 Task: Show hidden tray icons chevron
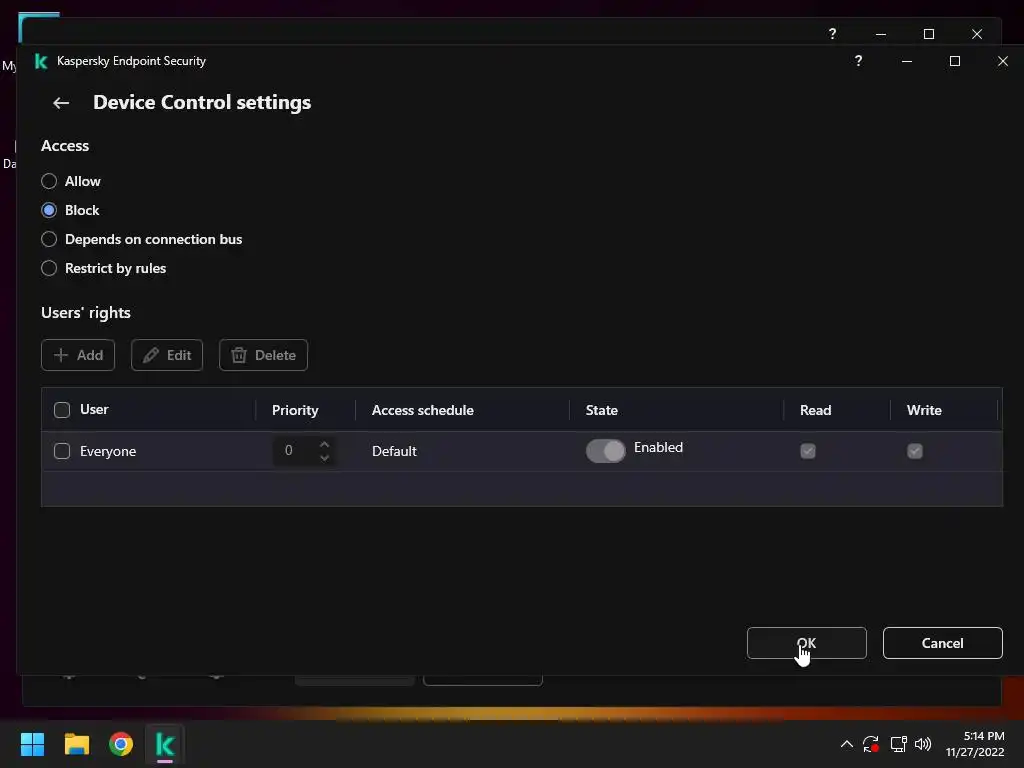pyautogui.click(x=846, y=744)
